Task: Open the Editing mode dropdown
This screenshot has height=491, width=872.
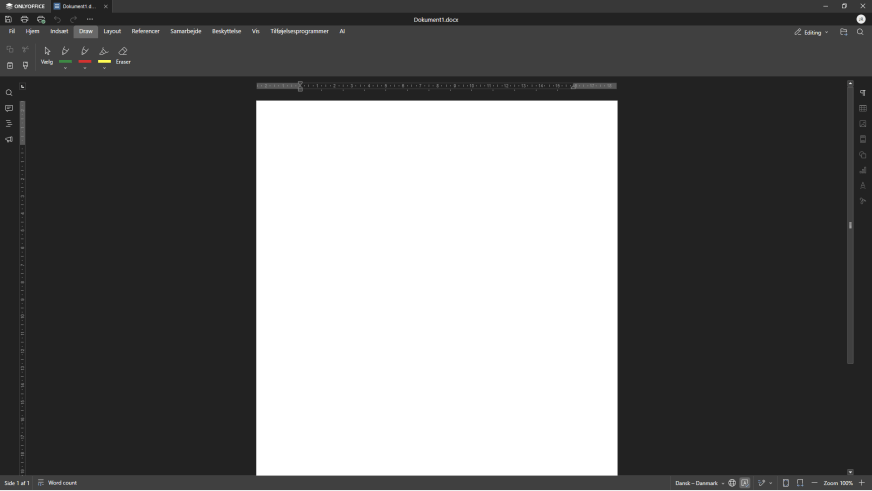Action: point(811,32)
